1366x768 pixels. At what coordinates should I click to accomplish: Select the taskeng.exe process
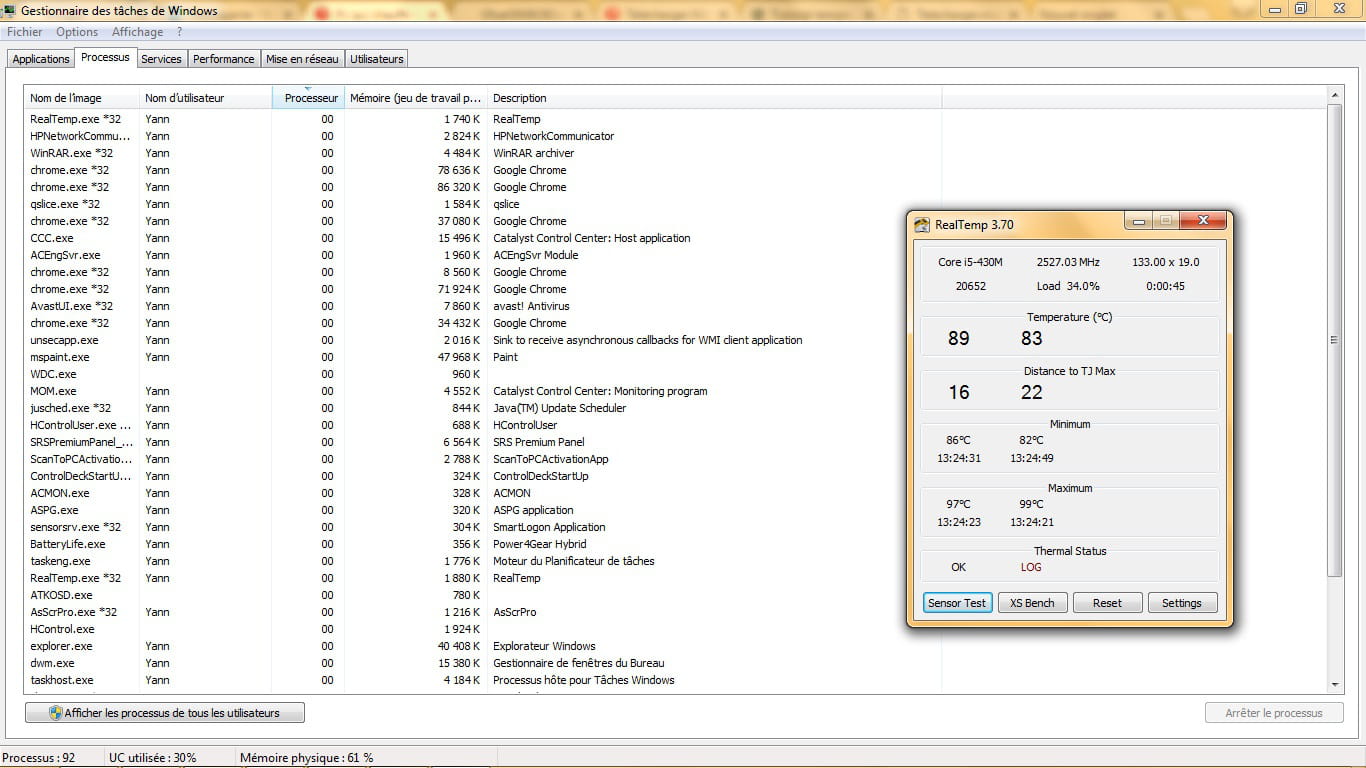(x=483, y=561)
